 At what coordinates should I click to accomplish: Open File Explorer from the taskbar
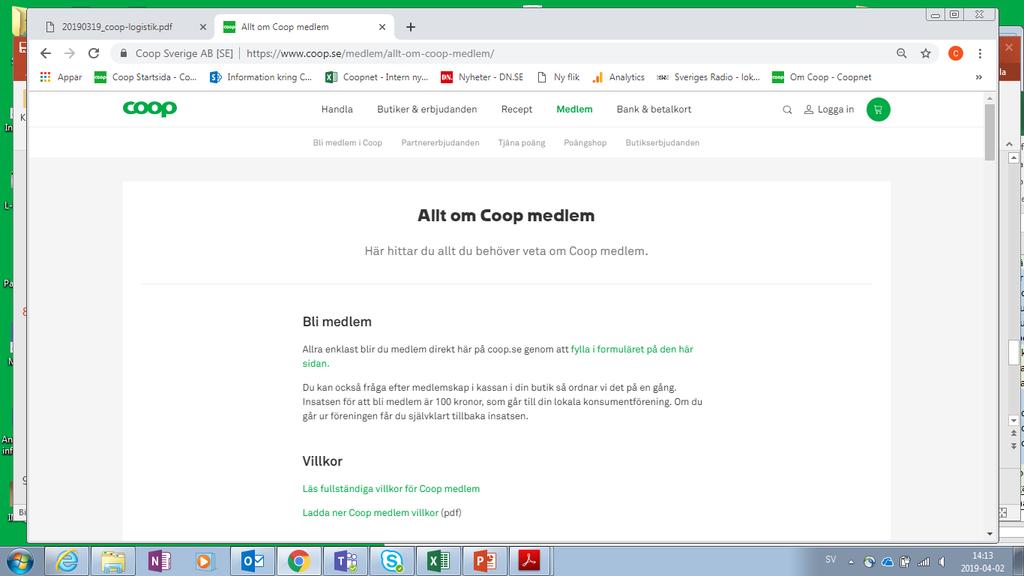112,561
